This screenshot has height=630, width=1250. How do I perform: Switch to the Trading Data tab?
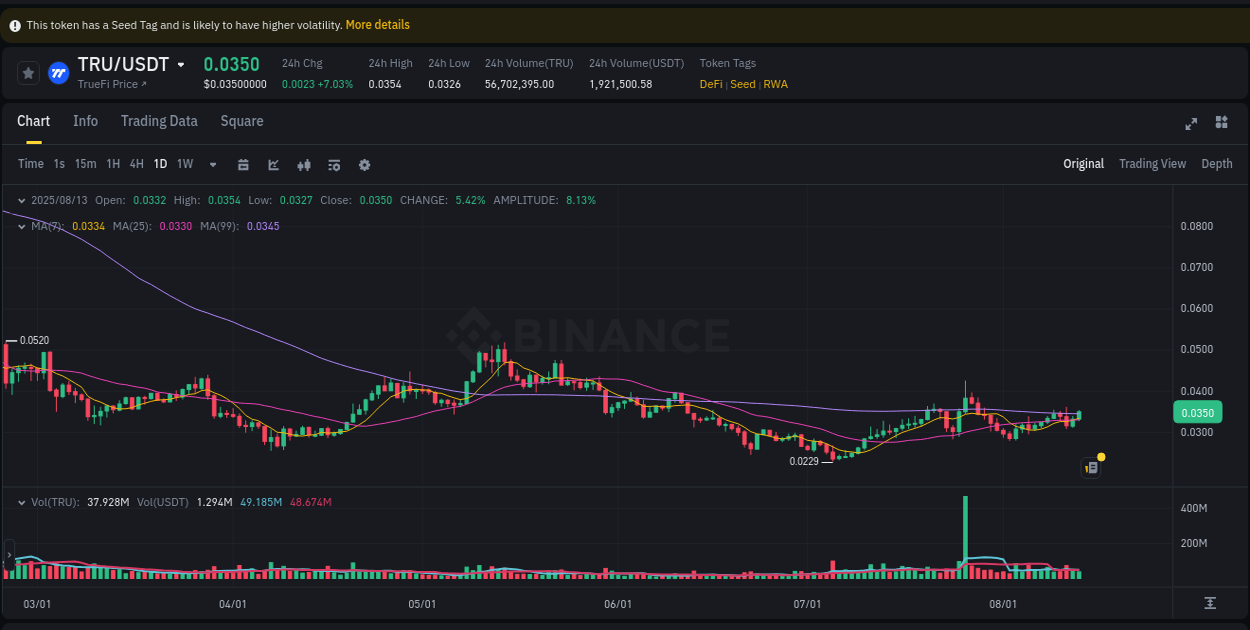click(x=159, y=120)
